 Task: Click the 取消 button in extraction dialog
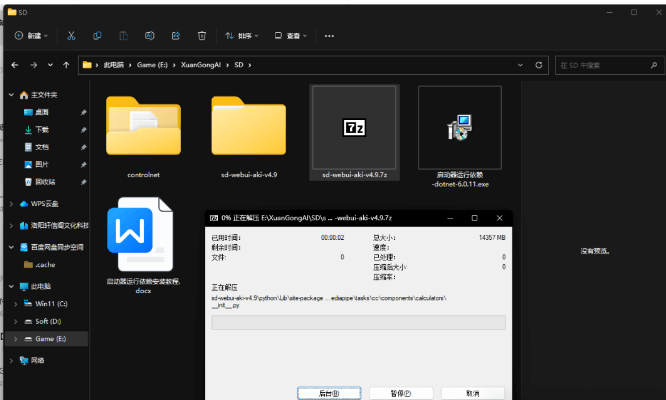coord(473,393)
